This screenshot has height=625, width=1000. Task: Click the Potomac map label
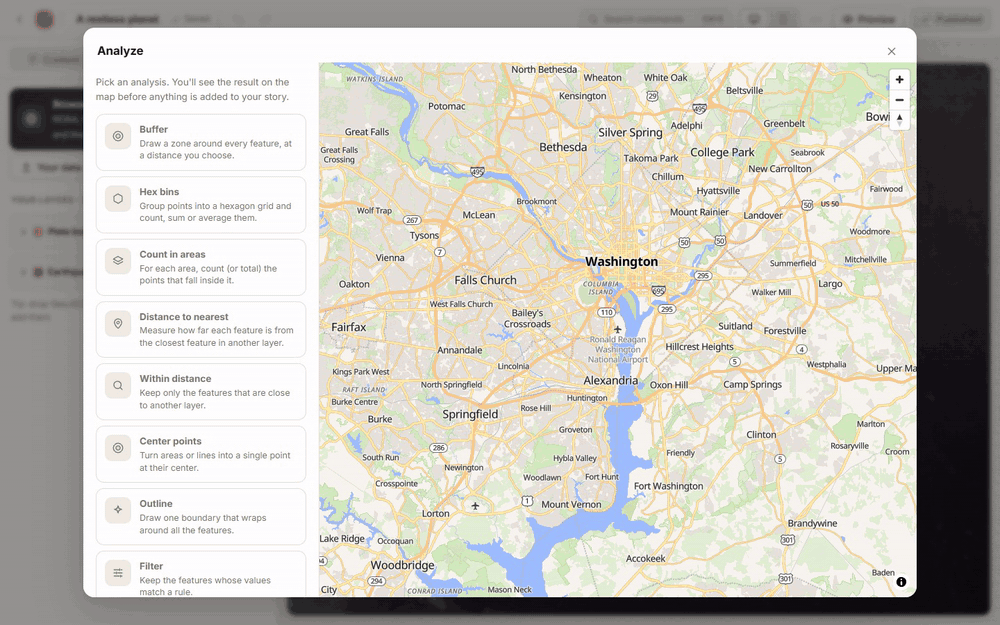446,107
